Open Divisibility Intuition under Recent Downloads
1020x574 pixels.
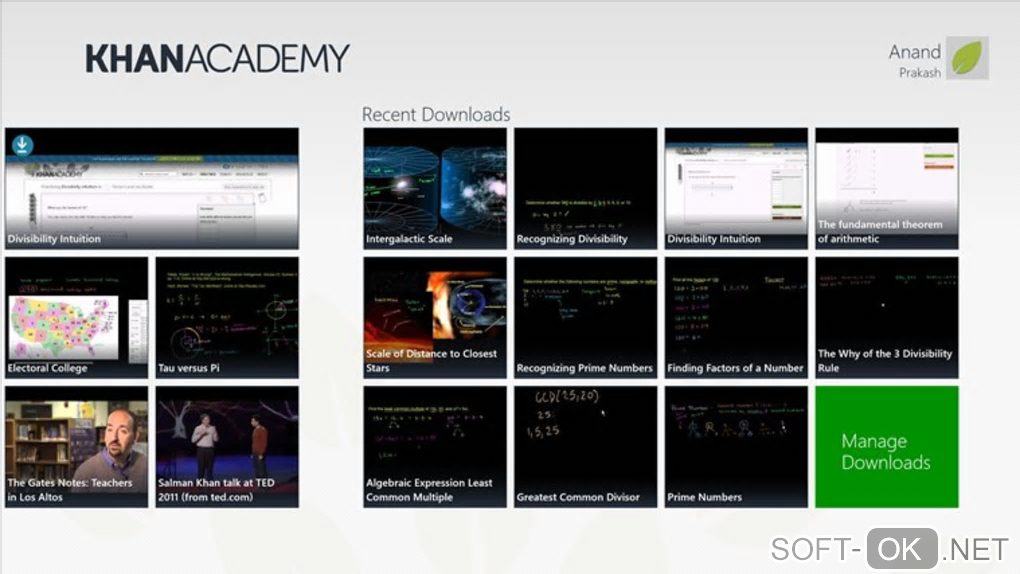[736, 188]
